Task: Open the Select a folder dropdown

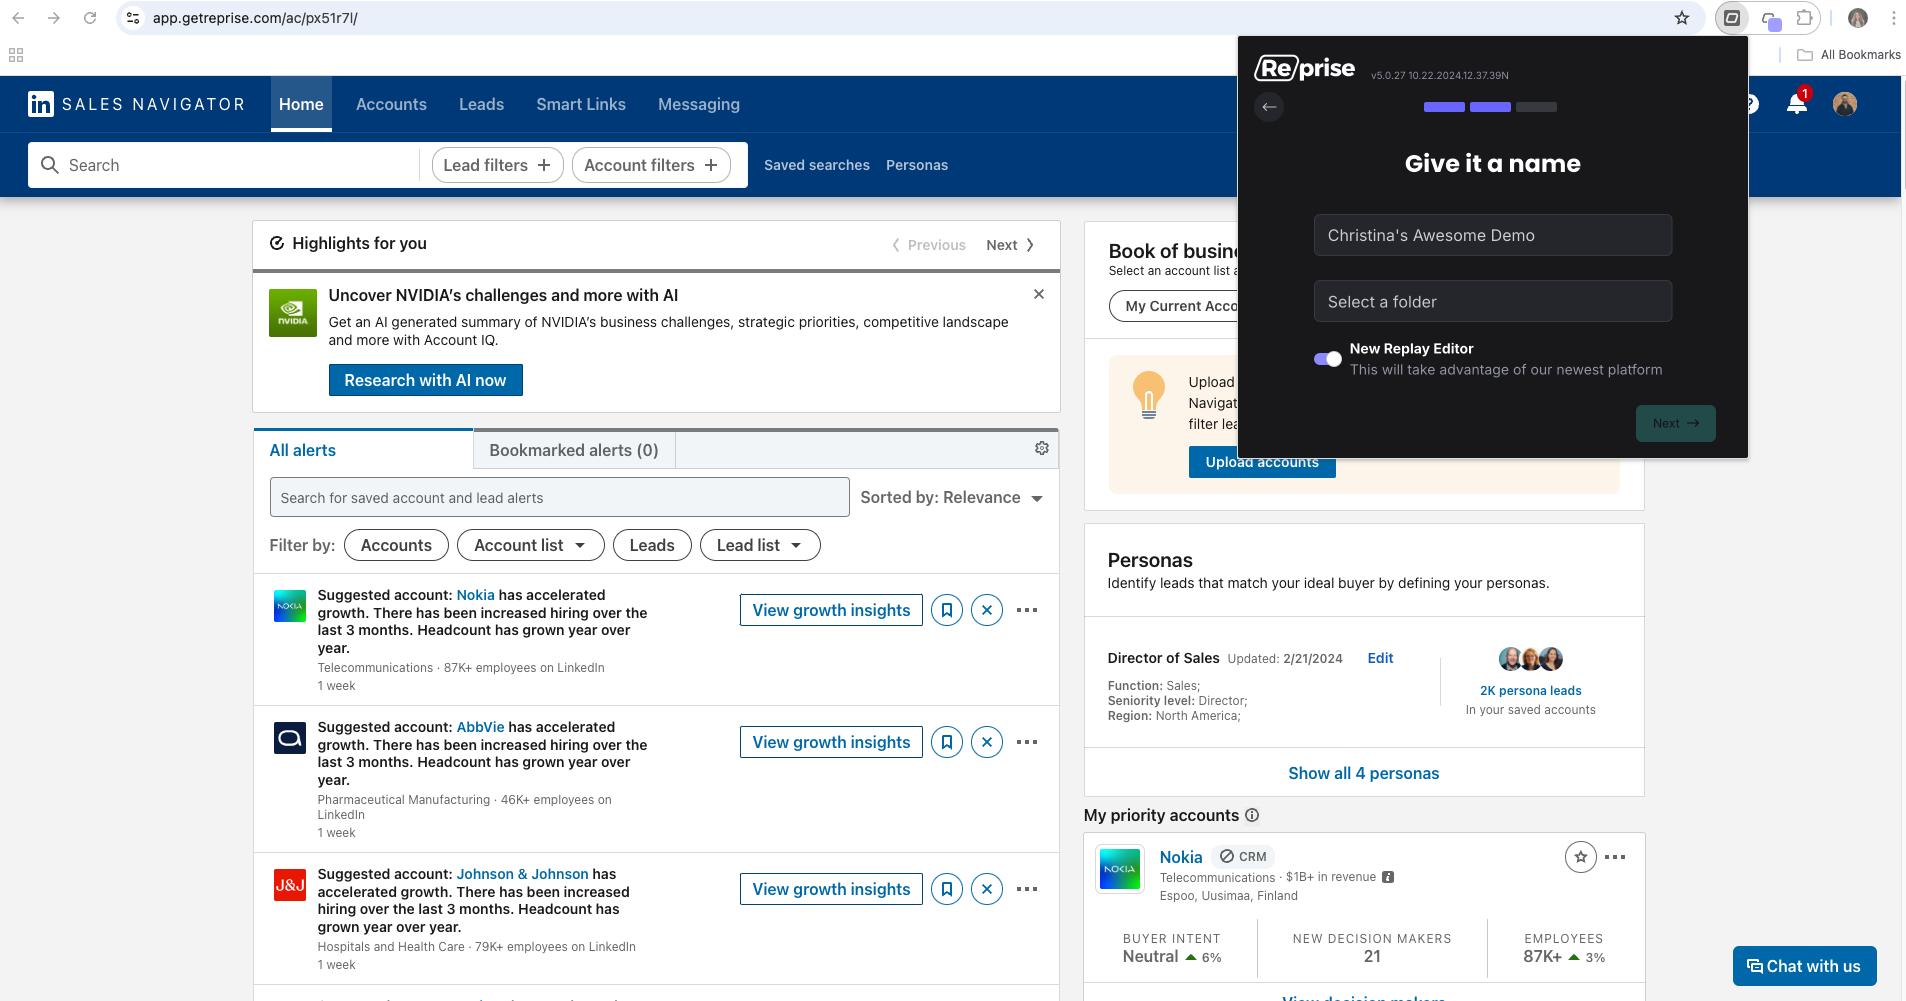Action: pyautogui.click(x=1492, y=302)
